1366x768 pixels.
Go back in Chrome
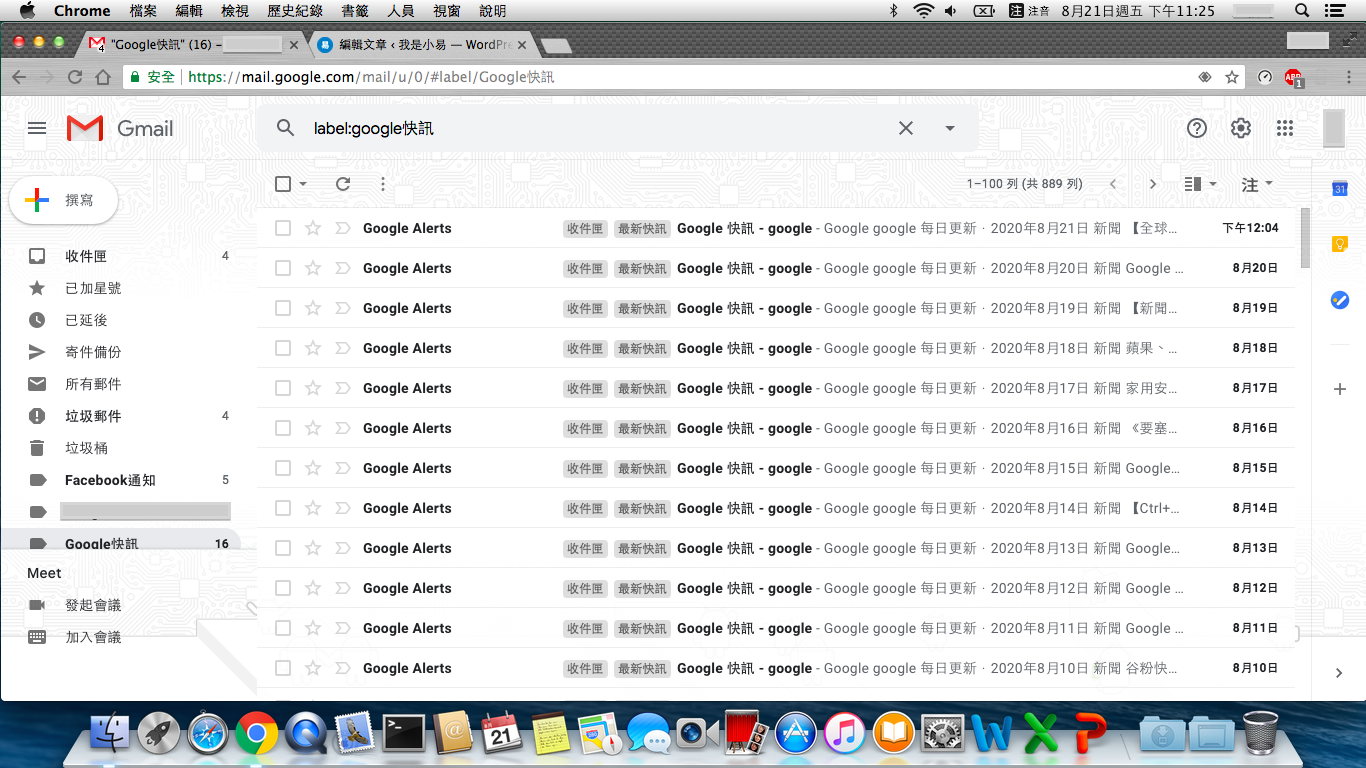point(19,77)
